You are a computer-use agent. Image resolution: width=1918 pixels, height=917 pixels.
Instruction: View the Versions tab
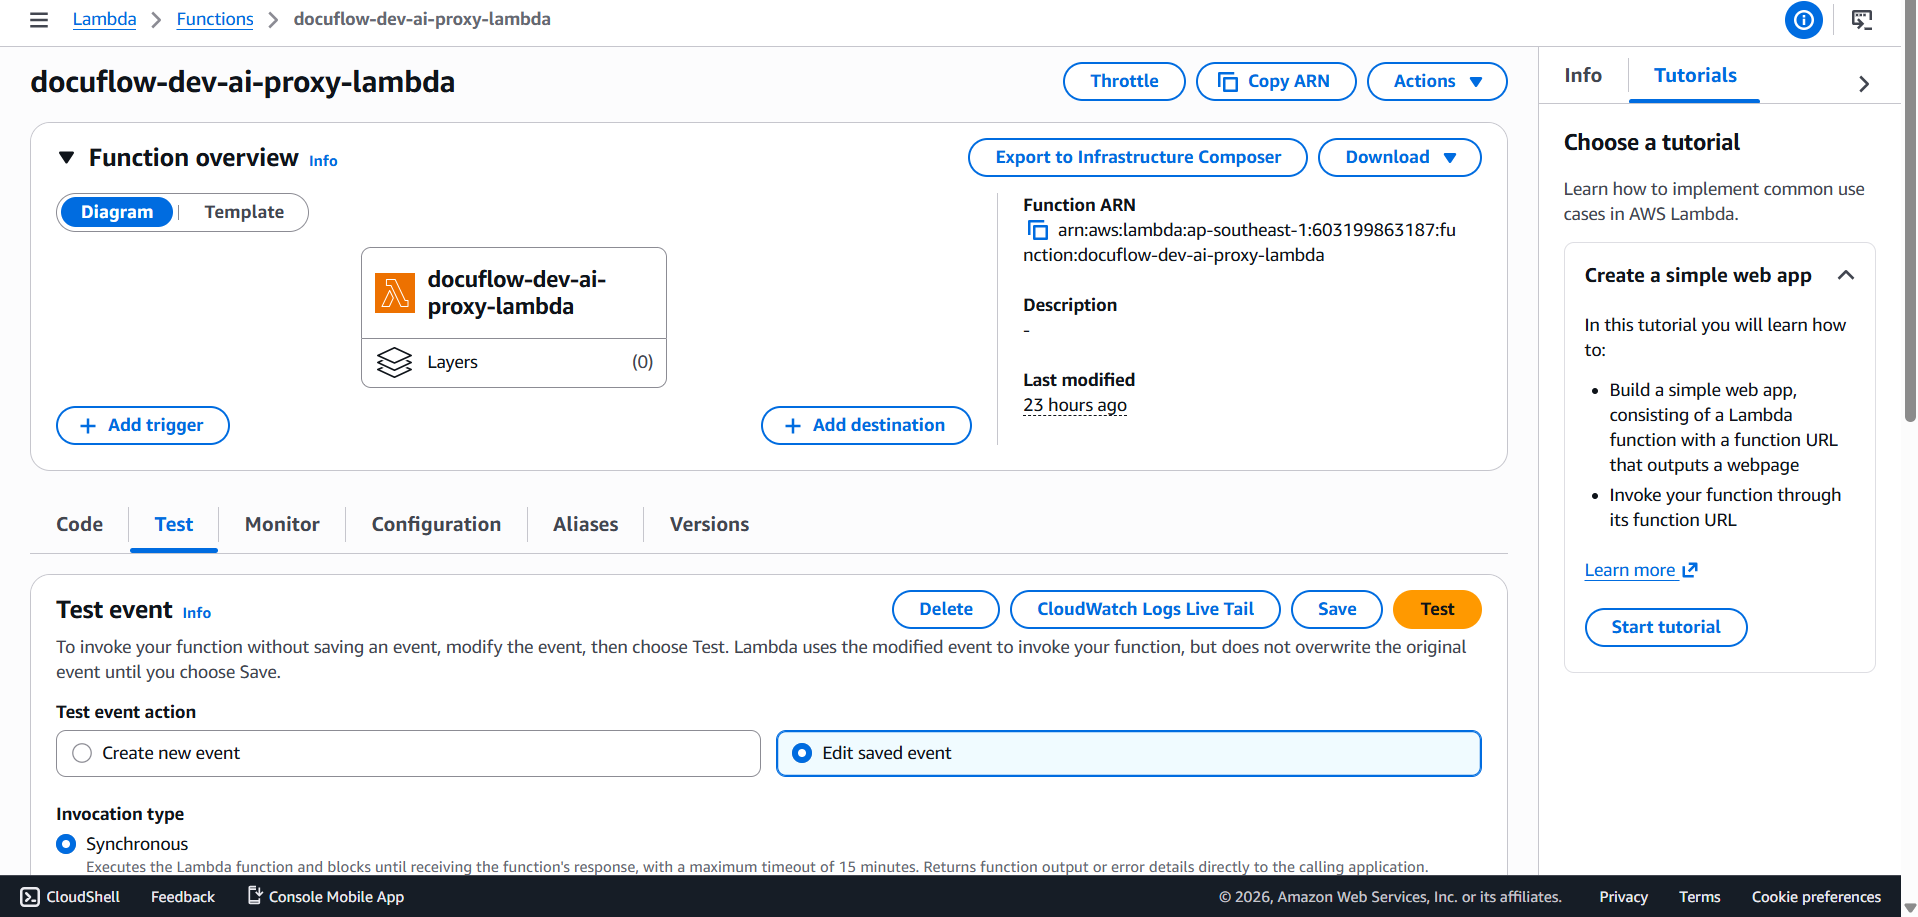point(709,525)
